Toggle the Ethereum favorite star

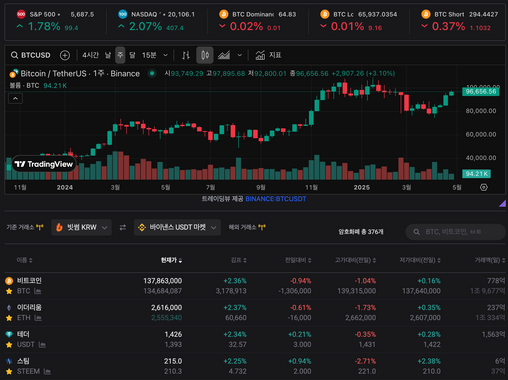click(x=9, y=318)
